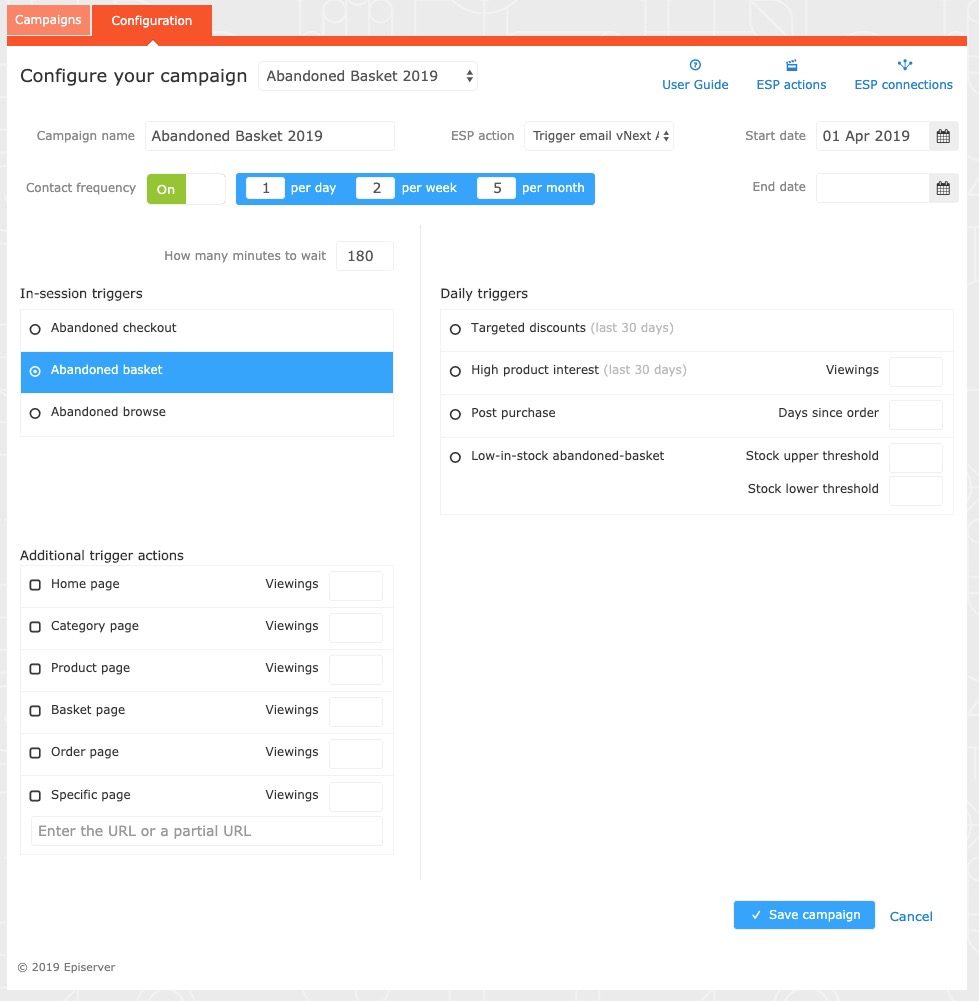Expand the campaign selector dropdown
The width and height of the screenshot is (979, 1001).
[367, 76]
